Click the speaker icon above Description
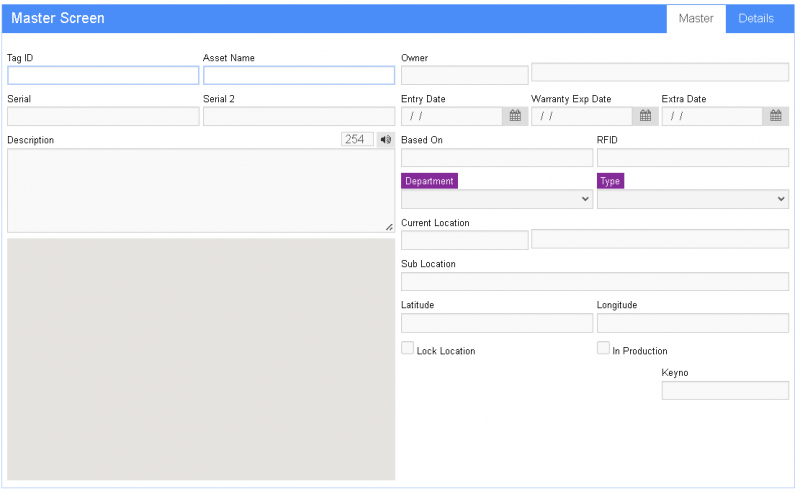Screen dimensions: 800x494 [386, 140]
